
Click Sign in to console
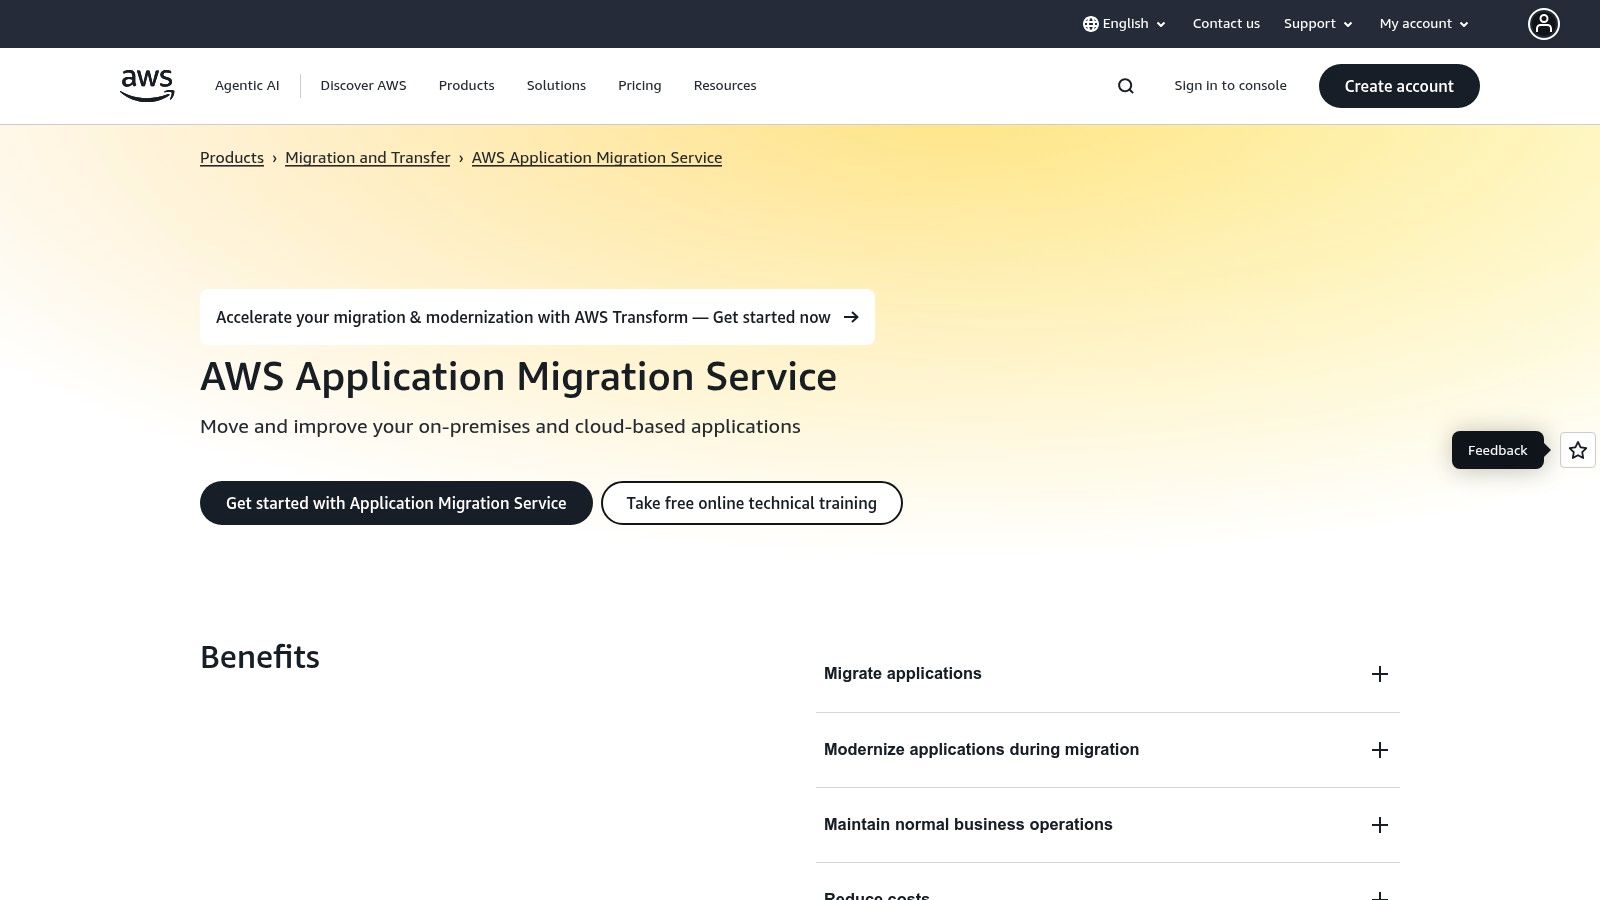coord(1230,86)
